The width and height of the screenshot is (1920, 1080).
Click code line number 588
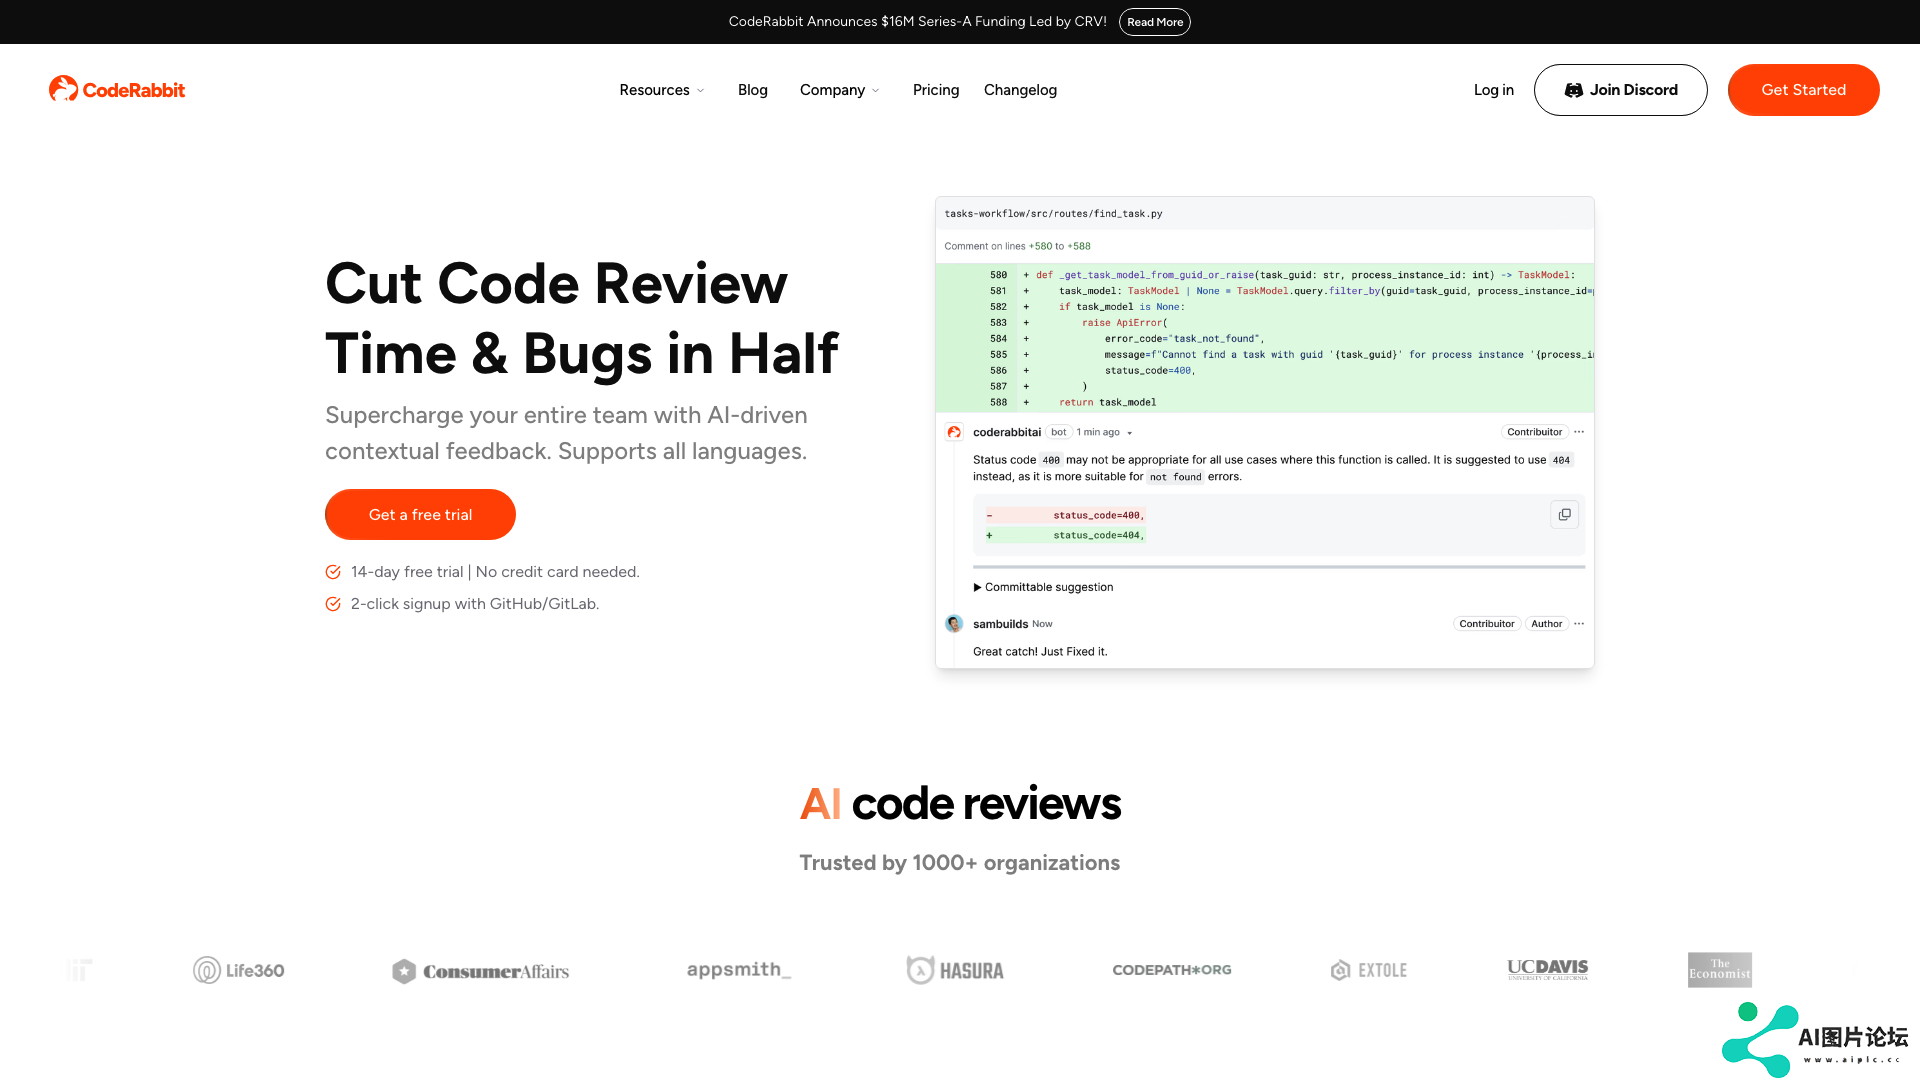click(x=998, y=403)
